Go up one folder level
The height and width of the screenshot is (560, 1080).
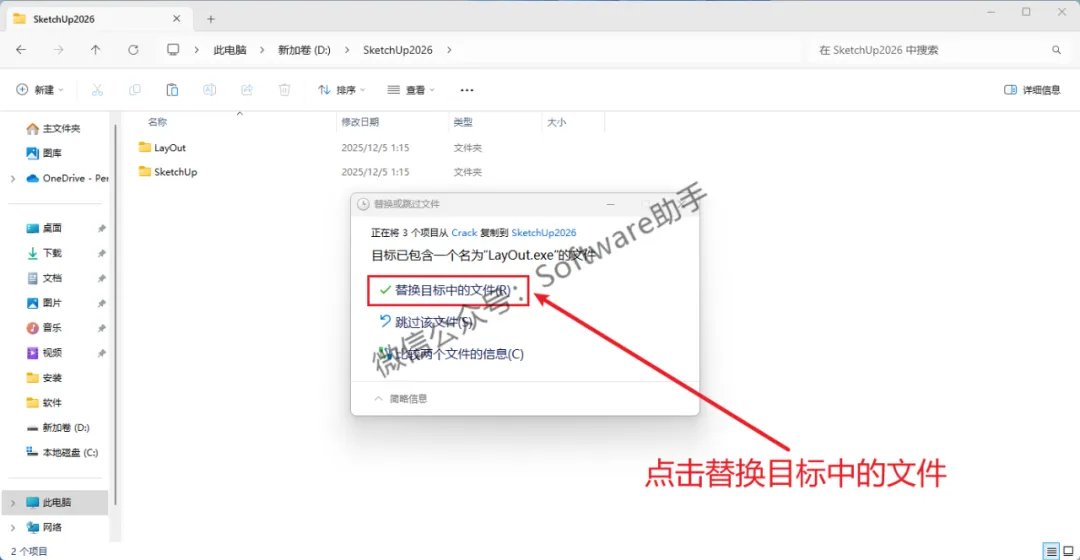coord(96,50)
